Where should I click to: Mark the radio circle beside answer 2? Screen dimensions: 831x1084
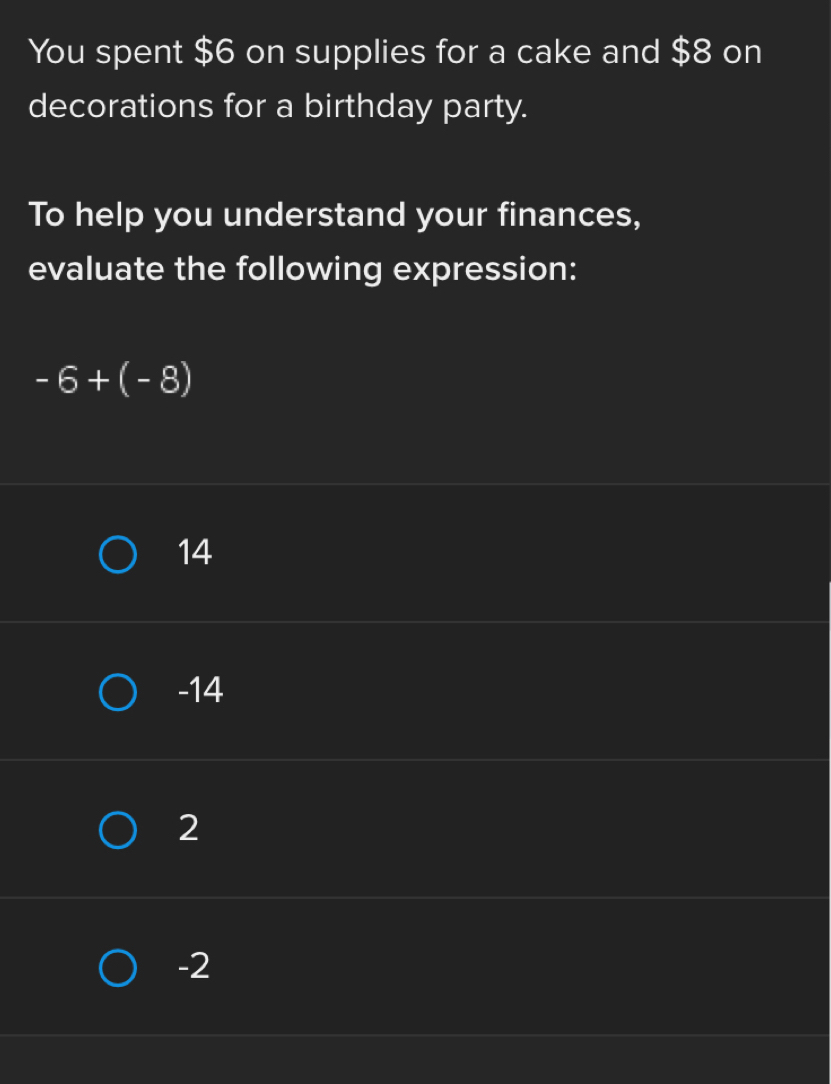118,830
